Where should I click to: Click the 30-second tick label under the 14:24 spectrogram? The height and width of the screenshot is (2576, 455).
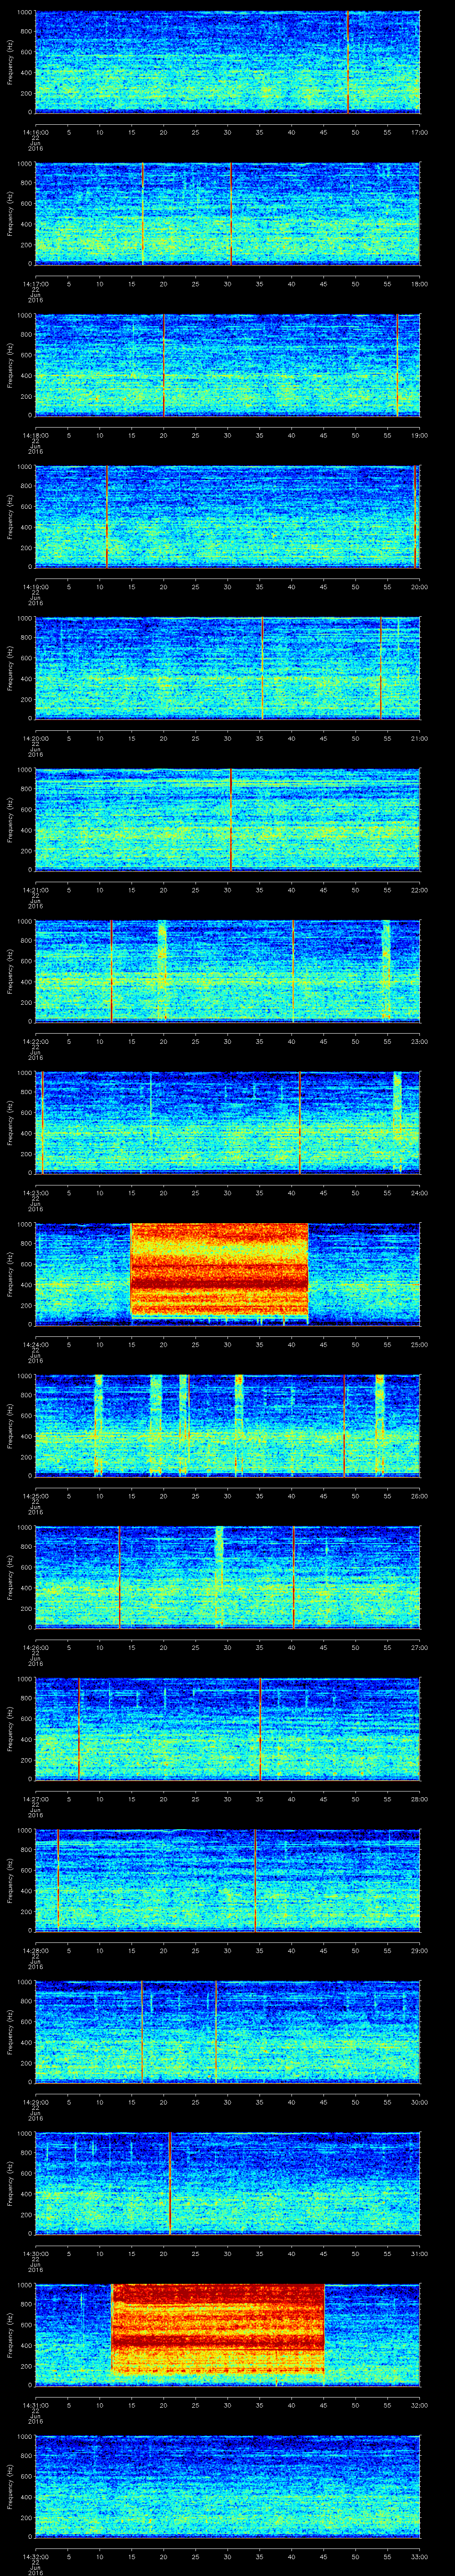[227, 1344]
